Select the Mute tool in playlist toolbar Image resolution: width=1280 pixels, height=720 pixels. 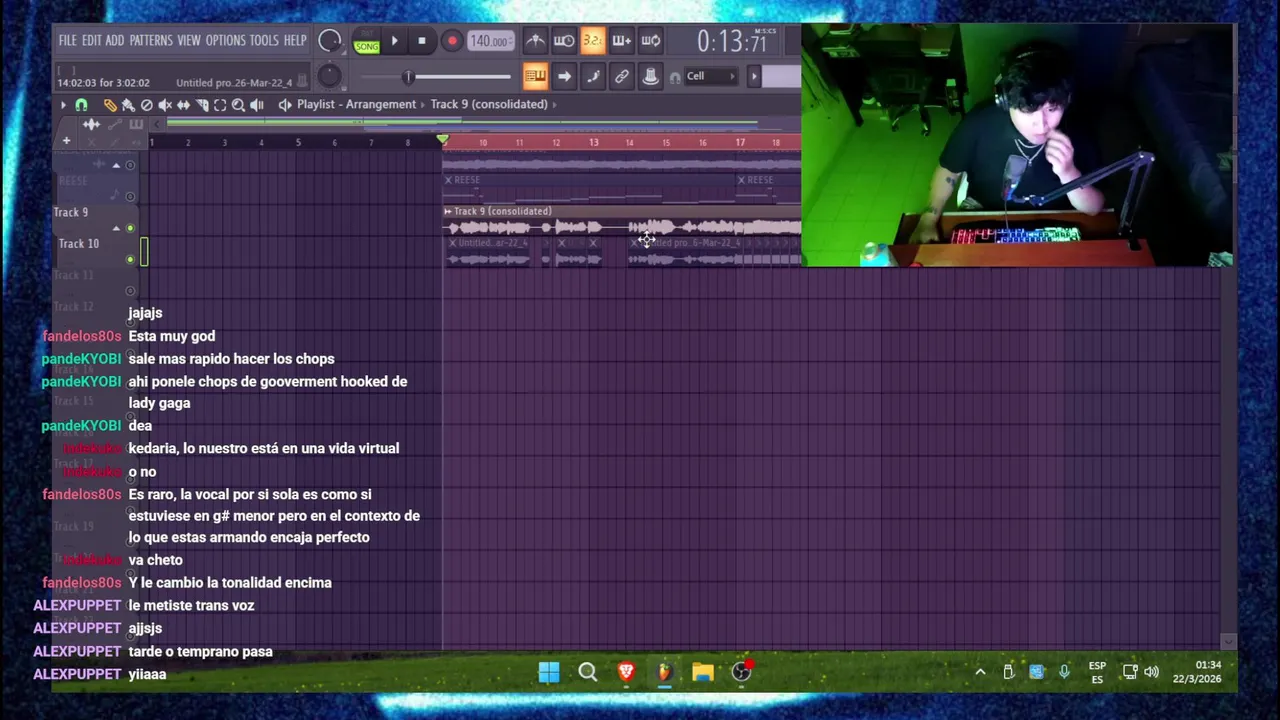click(x=165, y=104)
